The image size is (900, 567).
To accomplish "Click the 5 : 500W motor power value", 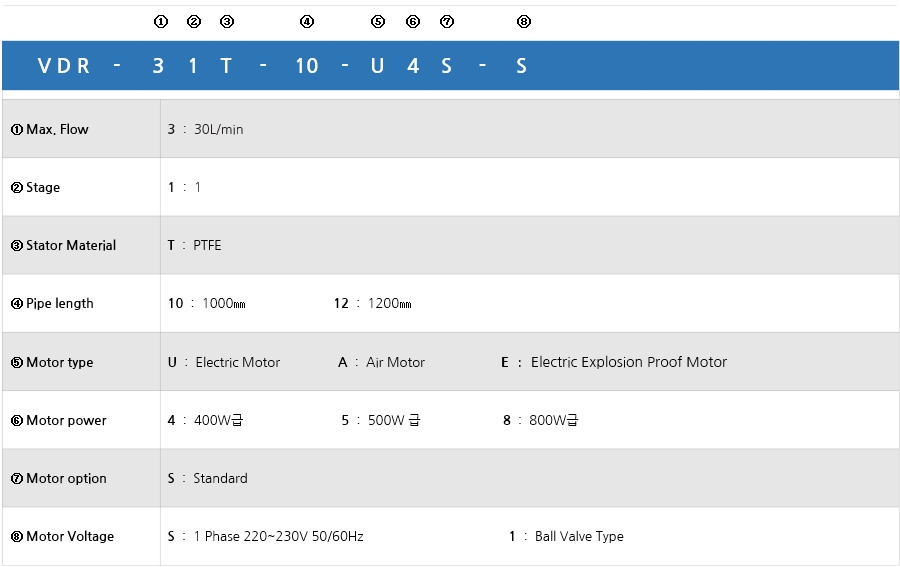I will tap(380, 420).
